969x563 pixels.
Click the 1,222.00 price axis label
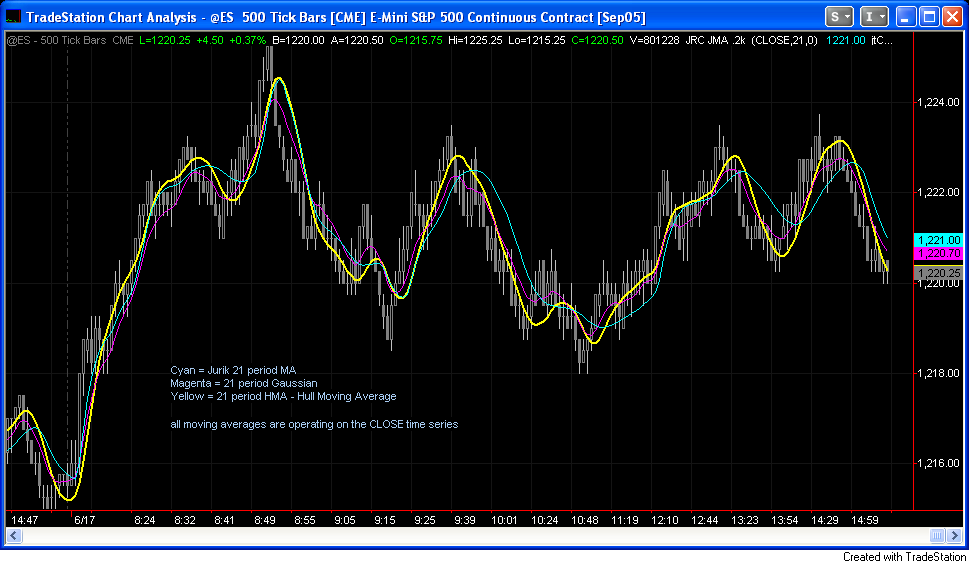[938, 192]
